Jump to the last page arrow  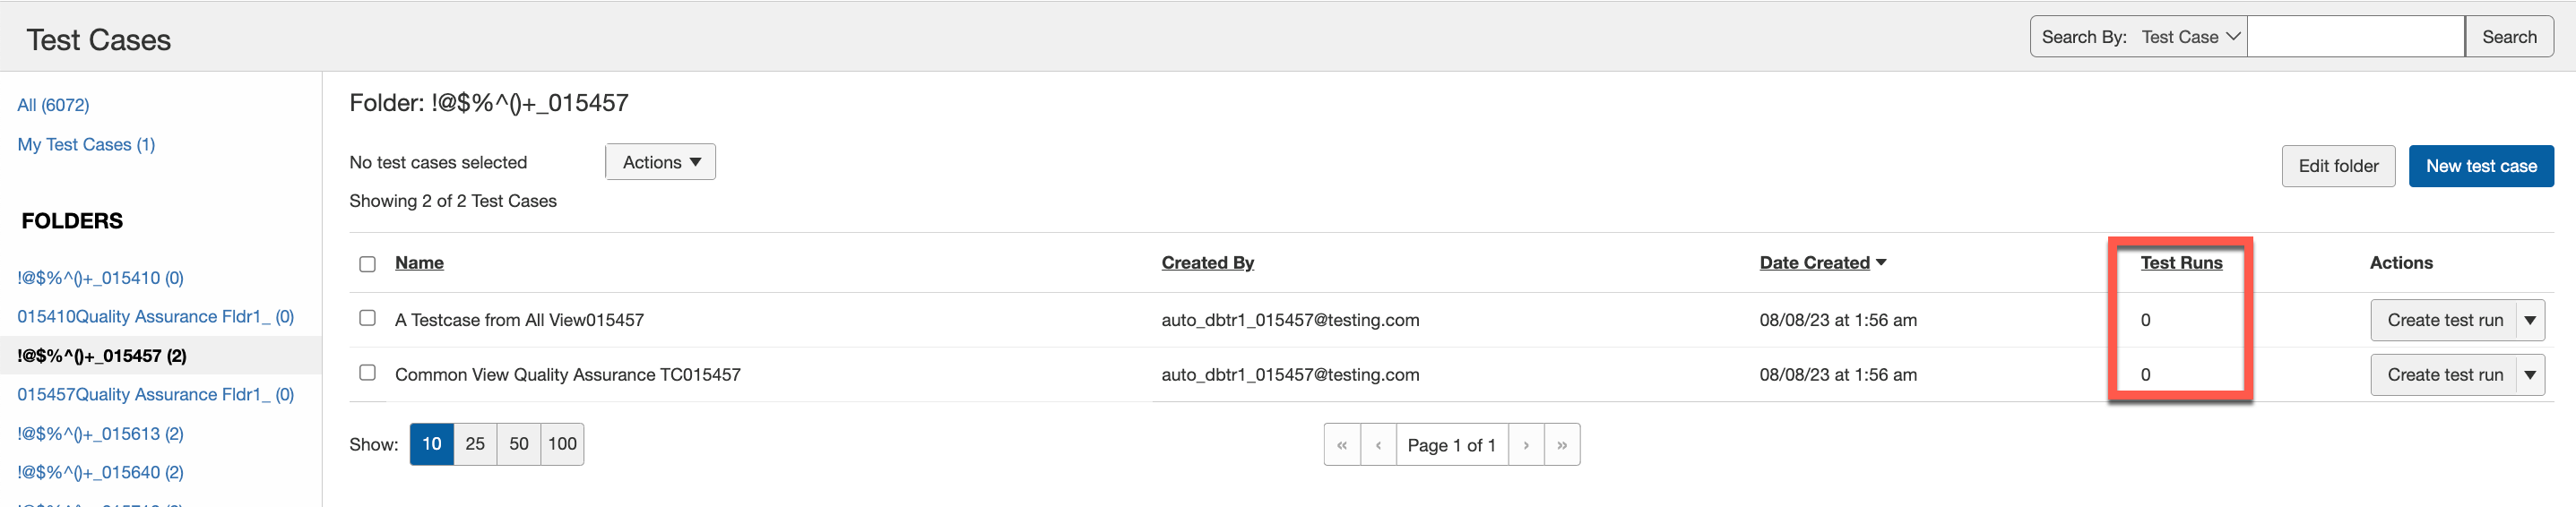pos(1562,445)
